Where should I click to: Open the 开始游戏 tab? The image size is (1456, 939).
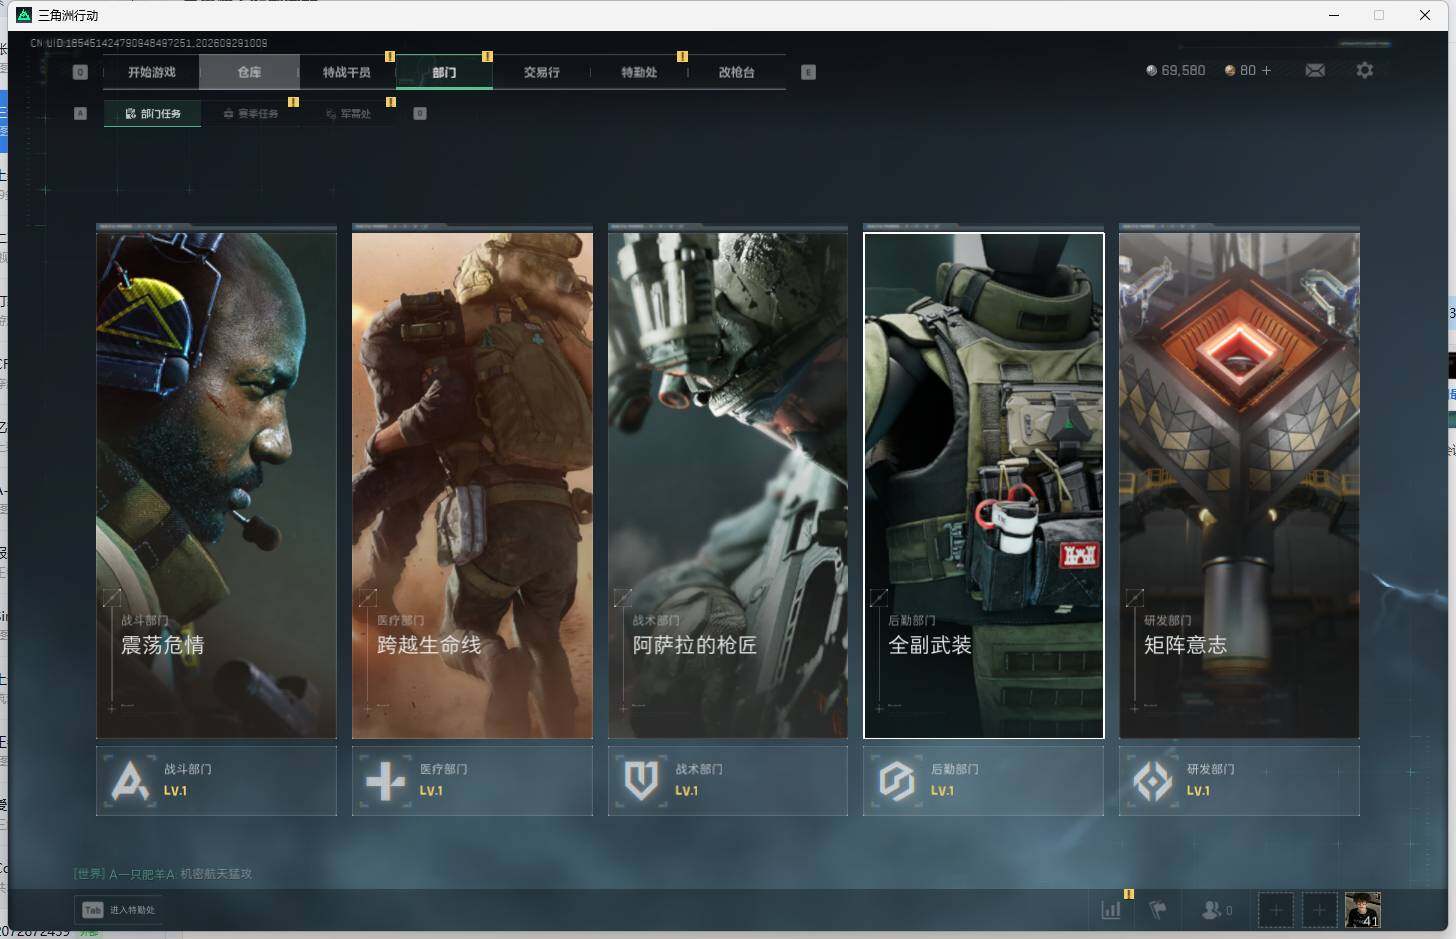click(x=151, y=72)
